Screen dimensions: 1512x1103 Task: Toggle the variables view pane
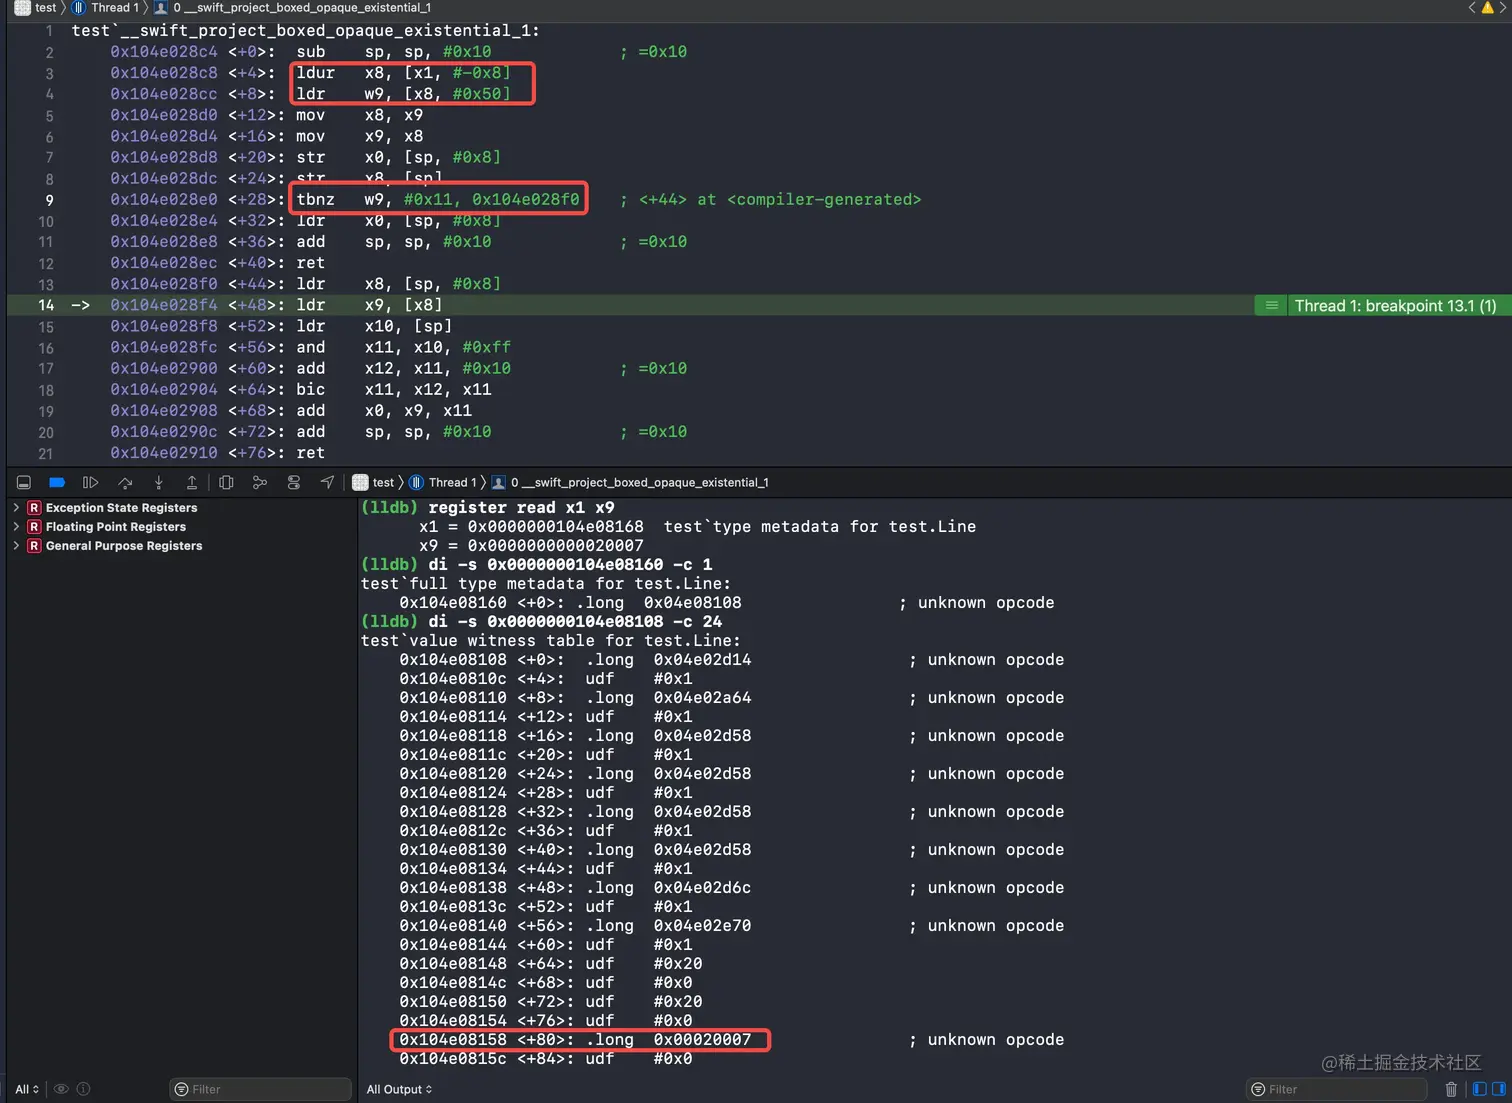[1480, 1090]
